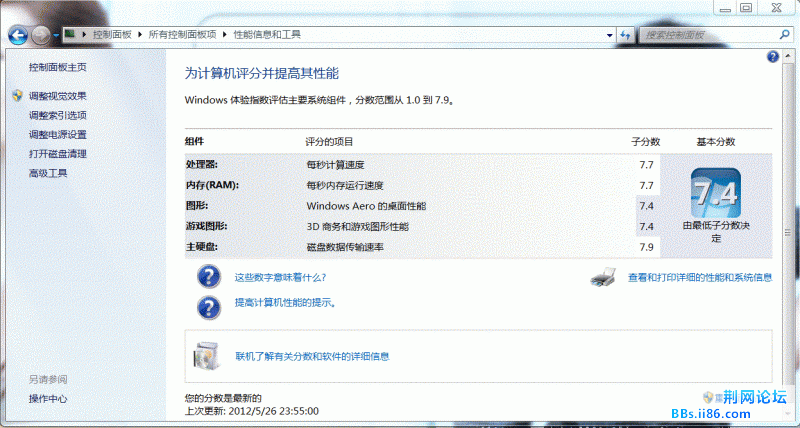Image resolution: width=800 pixels, height=428 pixels.
Task: Open 高级工具 link
Action: (x=48, y=173)
